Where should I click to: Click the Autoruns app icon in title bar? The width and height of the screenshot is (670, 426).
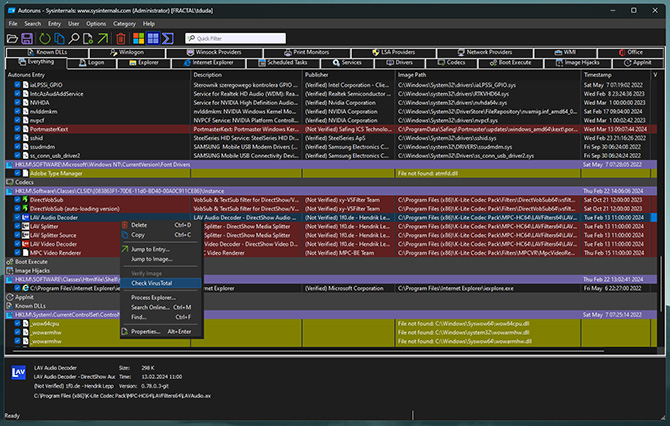point(12,10)
